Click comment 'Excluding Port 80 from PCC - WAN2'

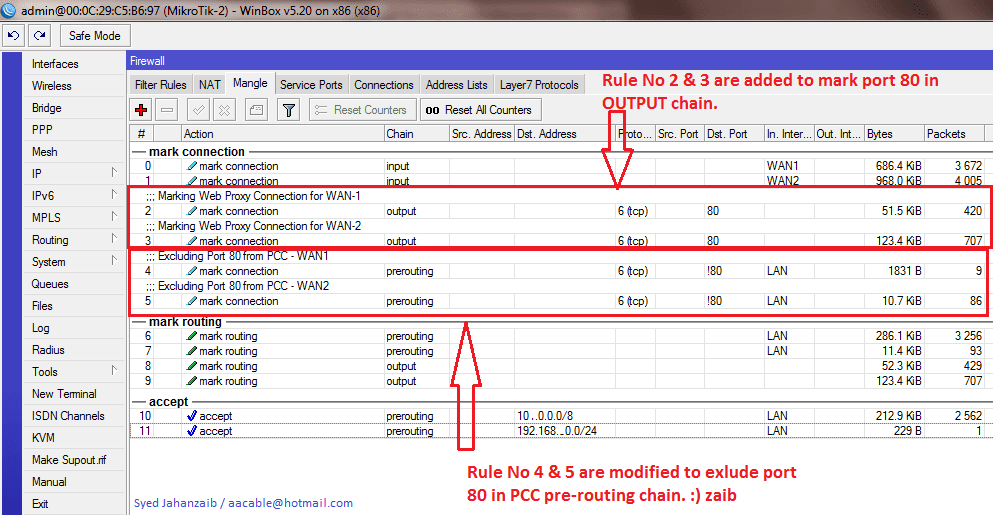tap(244, 286)
